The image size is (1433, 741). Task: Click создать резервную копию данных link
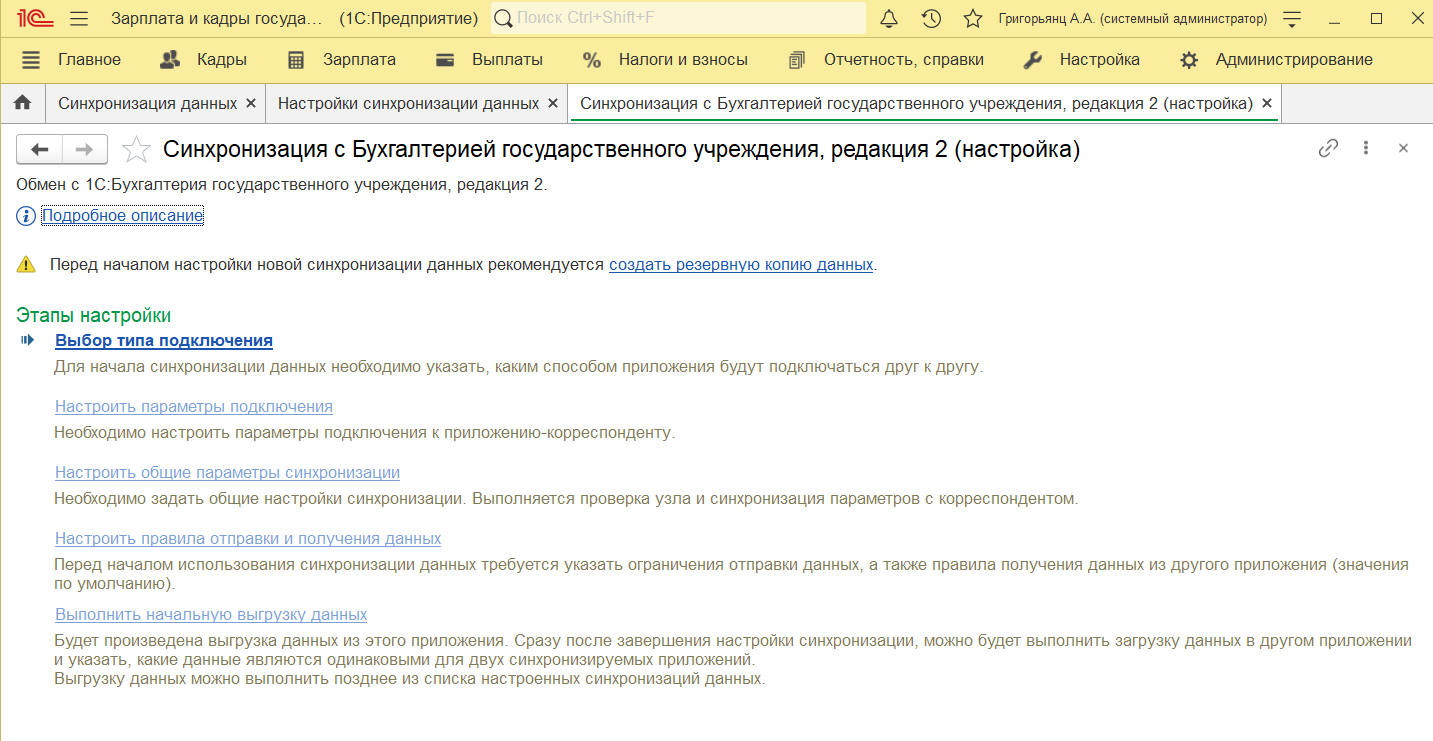coord(740,265)
